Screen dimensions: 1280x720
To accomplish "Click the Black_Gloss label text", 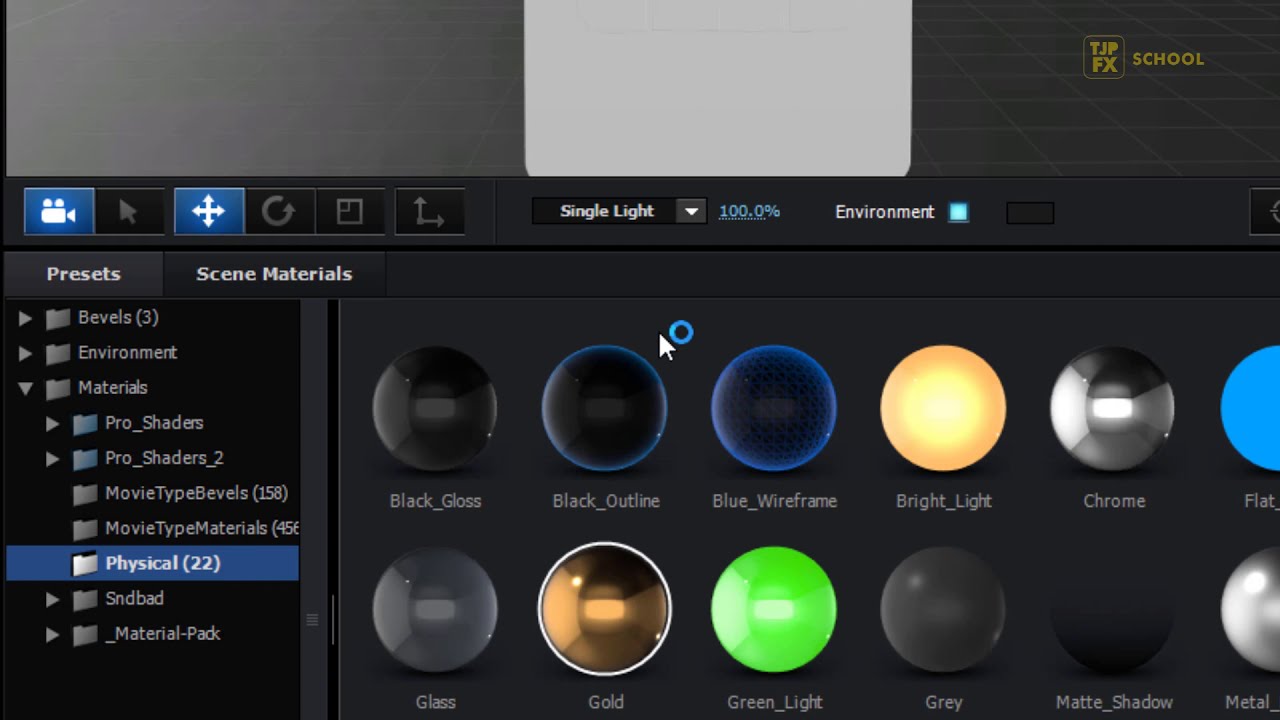I will coord(435,501).
